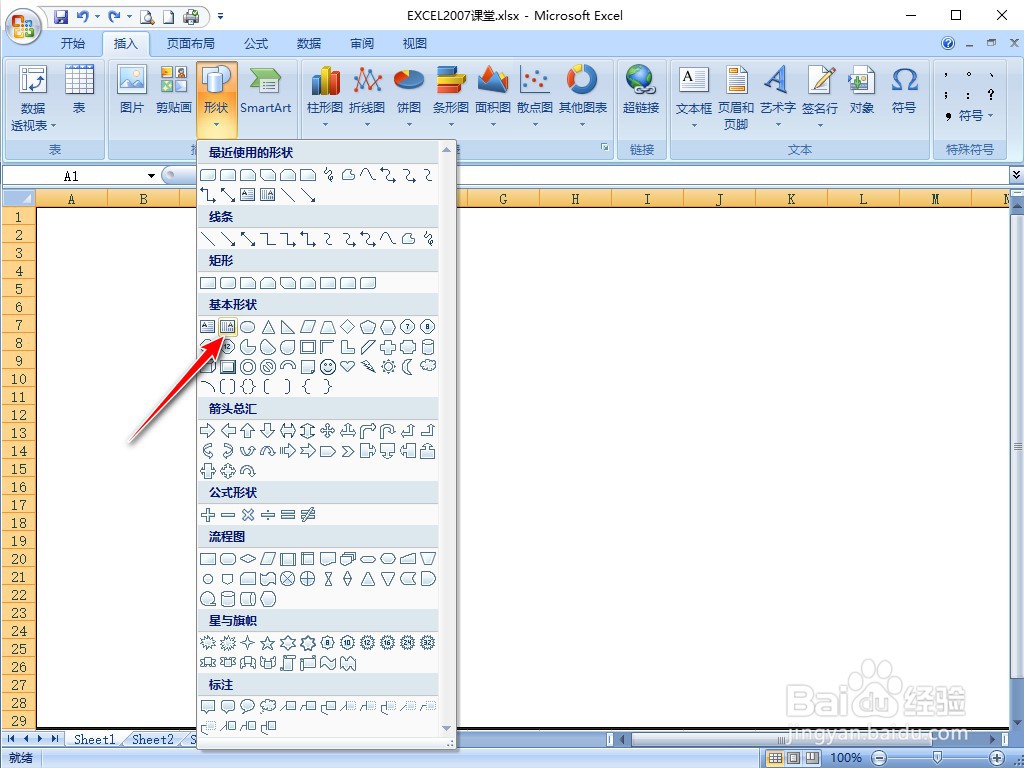The height and width of the screenshot is (768, 1024).
Task: Choose the 4-point star shape
Action: pyautogui.click(x=248, y=643)
